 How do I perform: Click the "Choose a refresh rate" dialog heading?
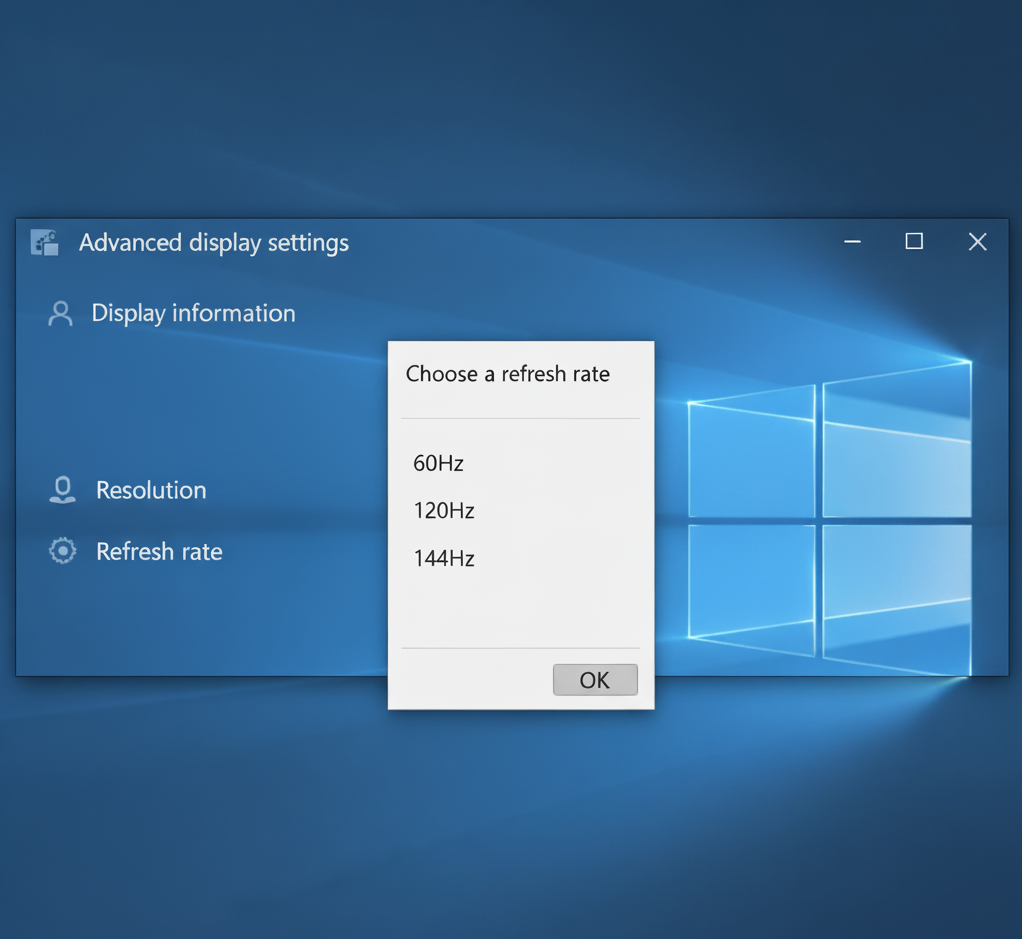pyautogui.click(x=507, y=374)
